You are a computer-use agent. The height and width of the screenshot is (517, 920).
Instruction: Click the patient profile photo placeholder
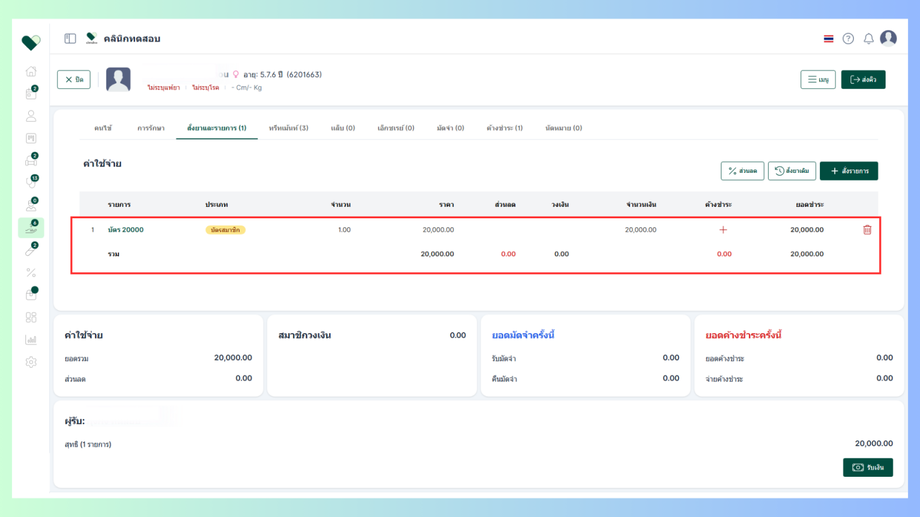pyautogui.click(x=118, y=79)
